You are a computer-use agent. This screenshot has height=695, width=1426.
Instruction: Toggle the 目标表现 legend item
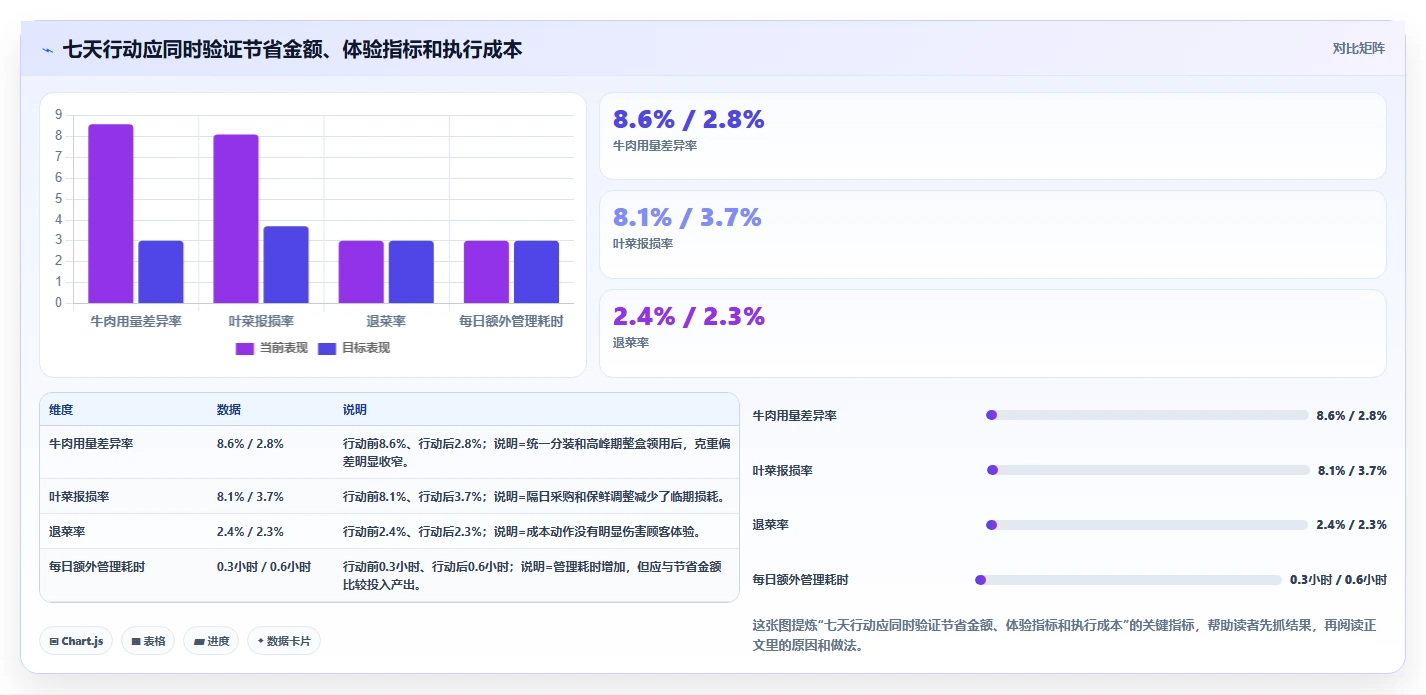point(353,348)
